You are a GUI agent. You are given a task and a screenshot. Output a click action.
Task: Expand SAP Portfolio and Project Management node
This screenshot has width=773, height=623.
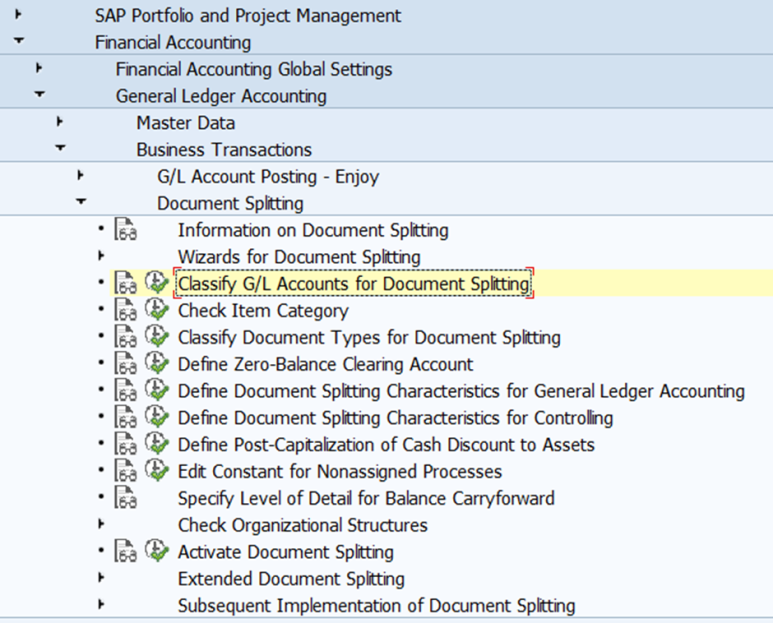coord(18,14)
